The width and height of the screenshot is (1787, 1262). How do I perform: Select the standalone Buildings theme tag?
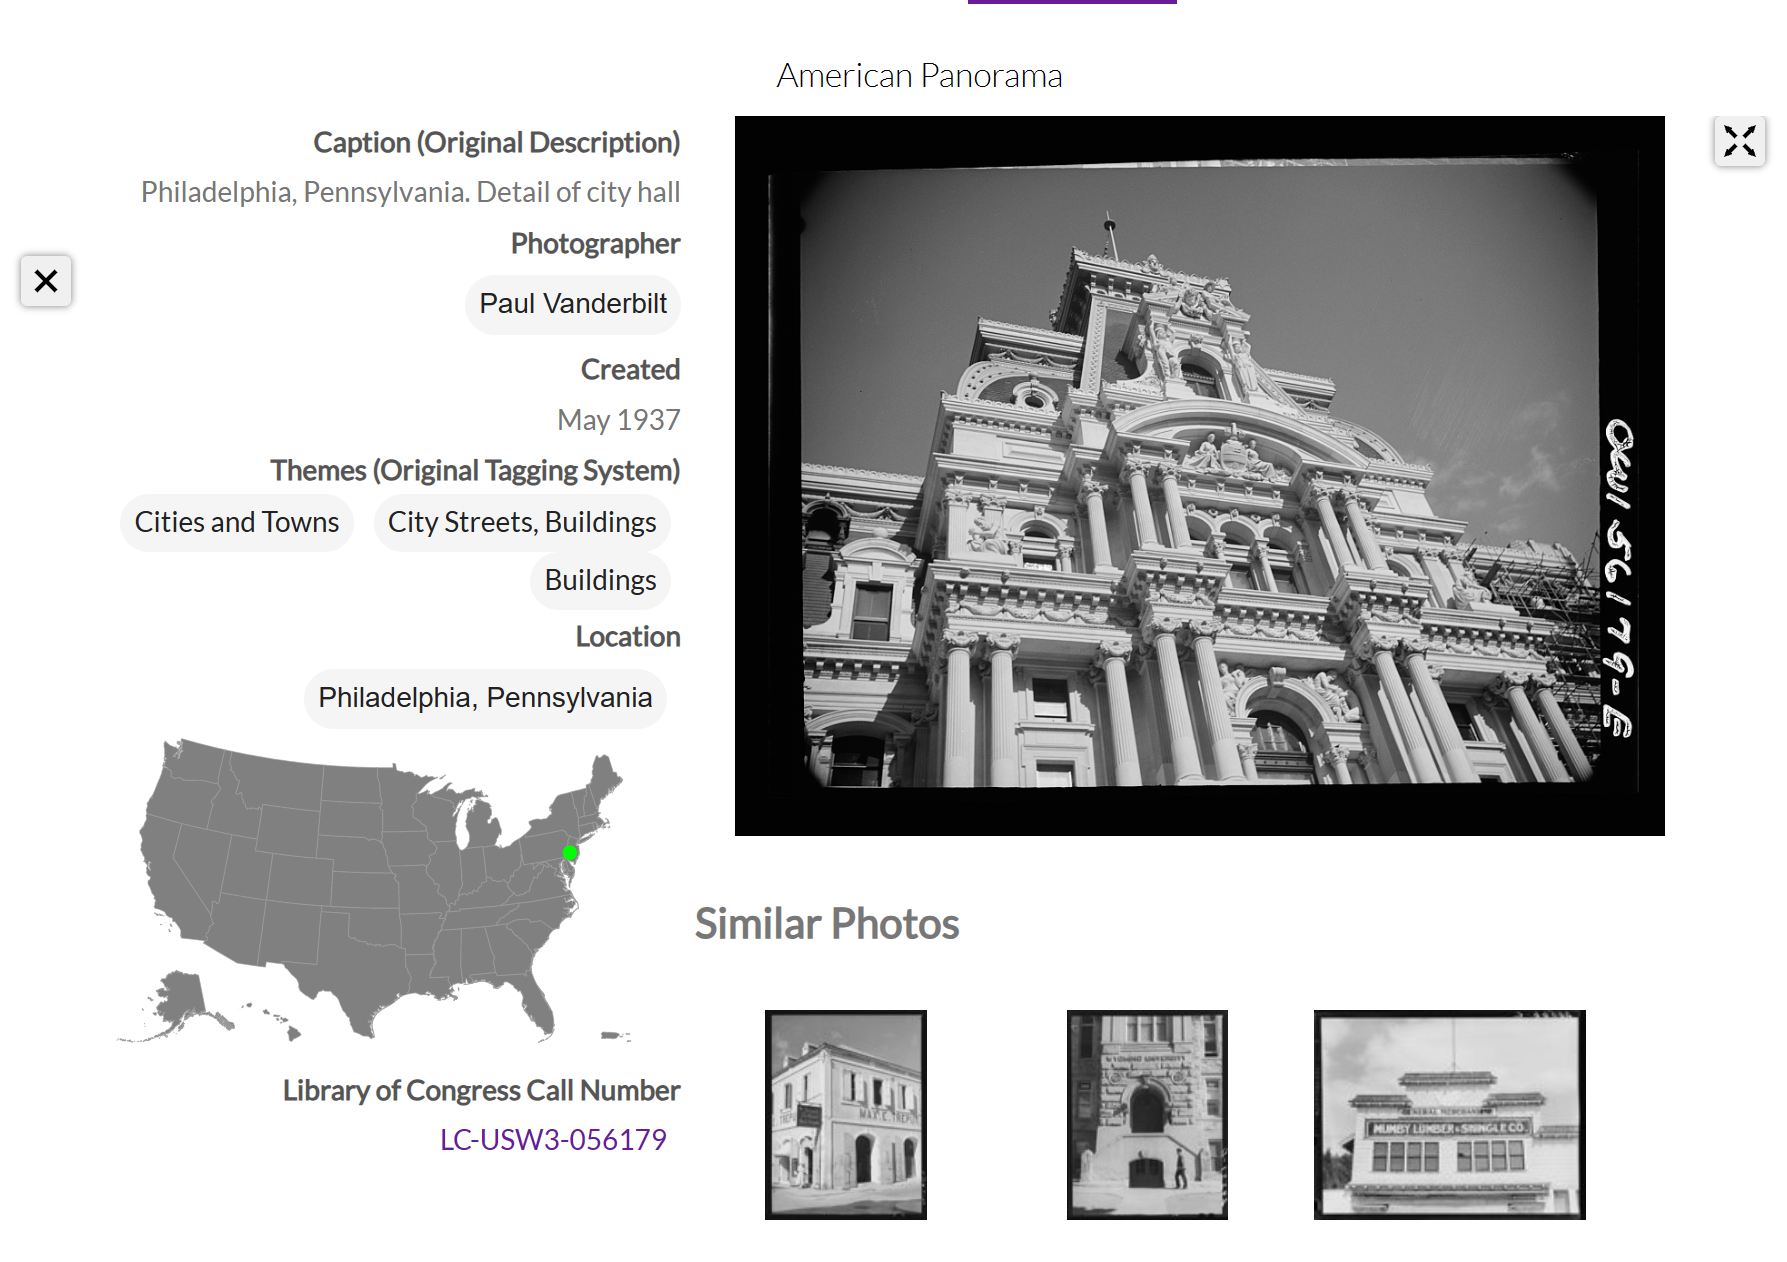tap(600, 581)
